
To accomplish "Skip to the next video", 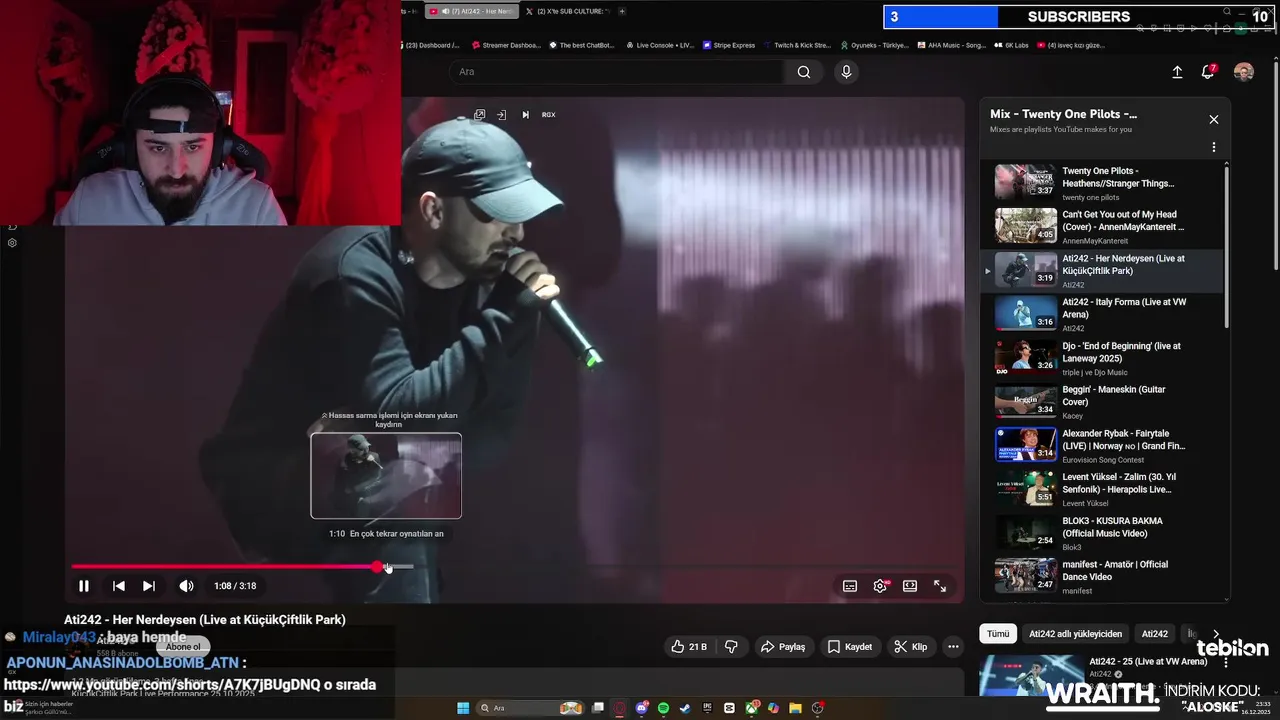I will coord(149,586).
